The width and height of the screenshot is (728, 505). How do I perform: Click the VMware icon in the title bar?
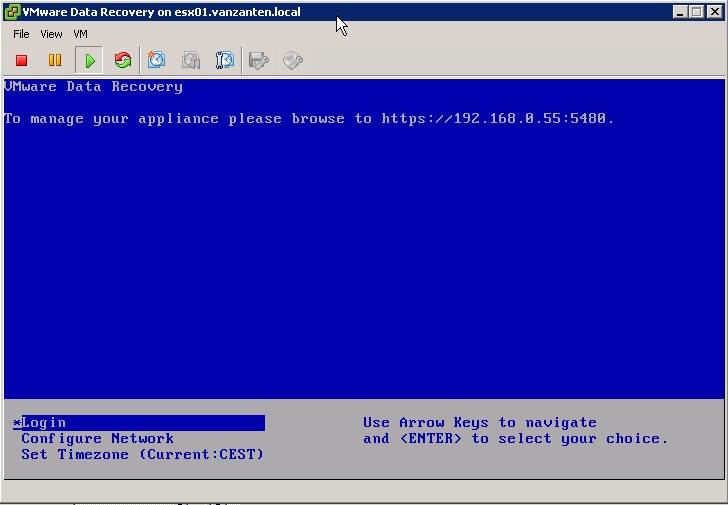tap(12, 12)
